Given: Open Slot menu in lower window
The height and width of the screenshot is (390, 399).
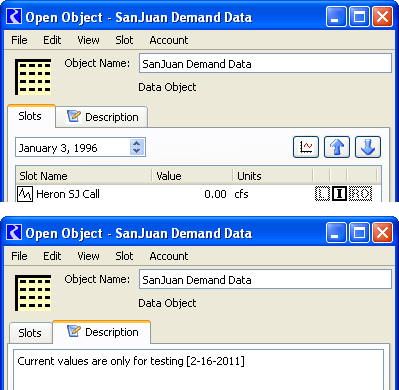Looking at the screenshot, I should tap(124, 256).
